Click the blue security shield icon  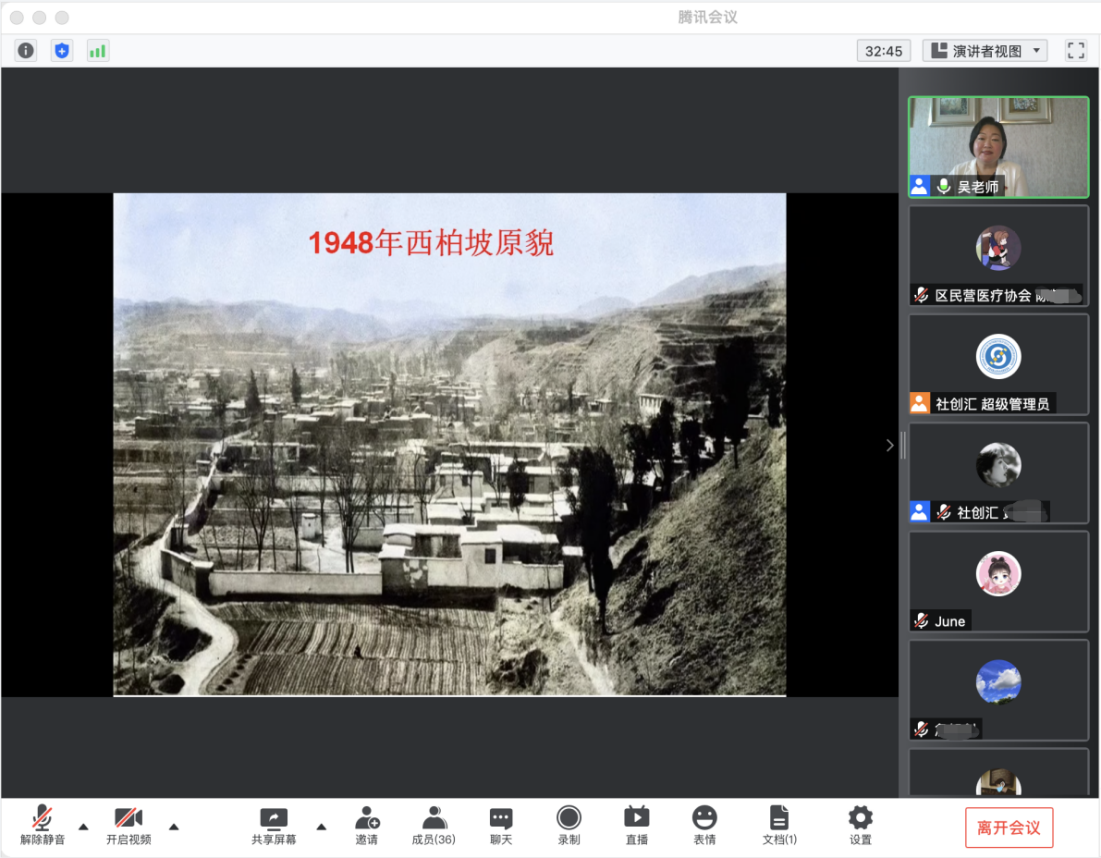62,50
